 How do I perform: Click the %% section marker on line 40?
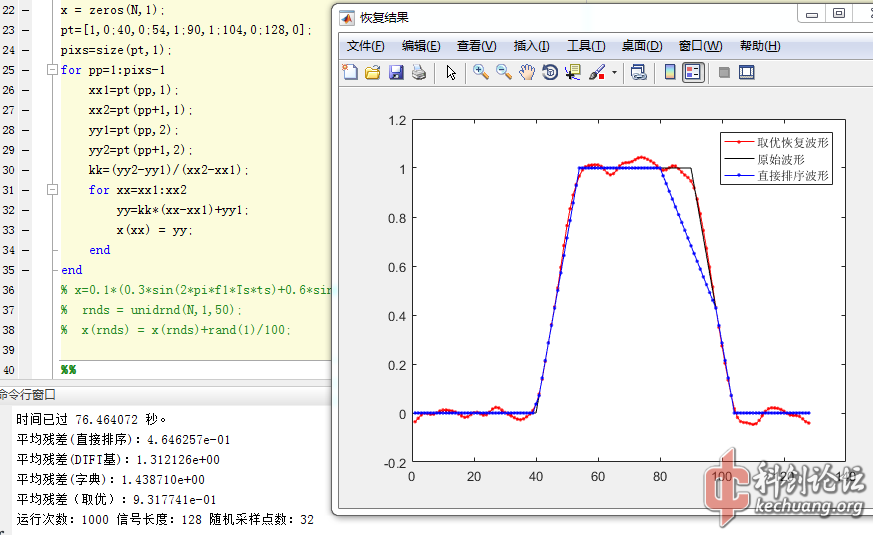click(x=68, y=370)
